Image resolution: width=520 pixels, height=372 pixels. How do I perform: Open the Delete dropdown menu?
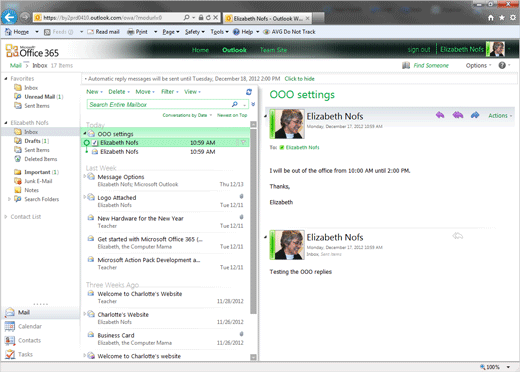pyautogui.click(x=119, y=92)
